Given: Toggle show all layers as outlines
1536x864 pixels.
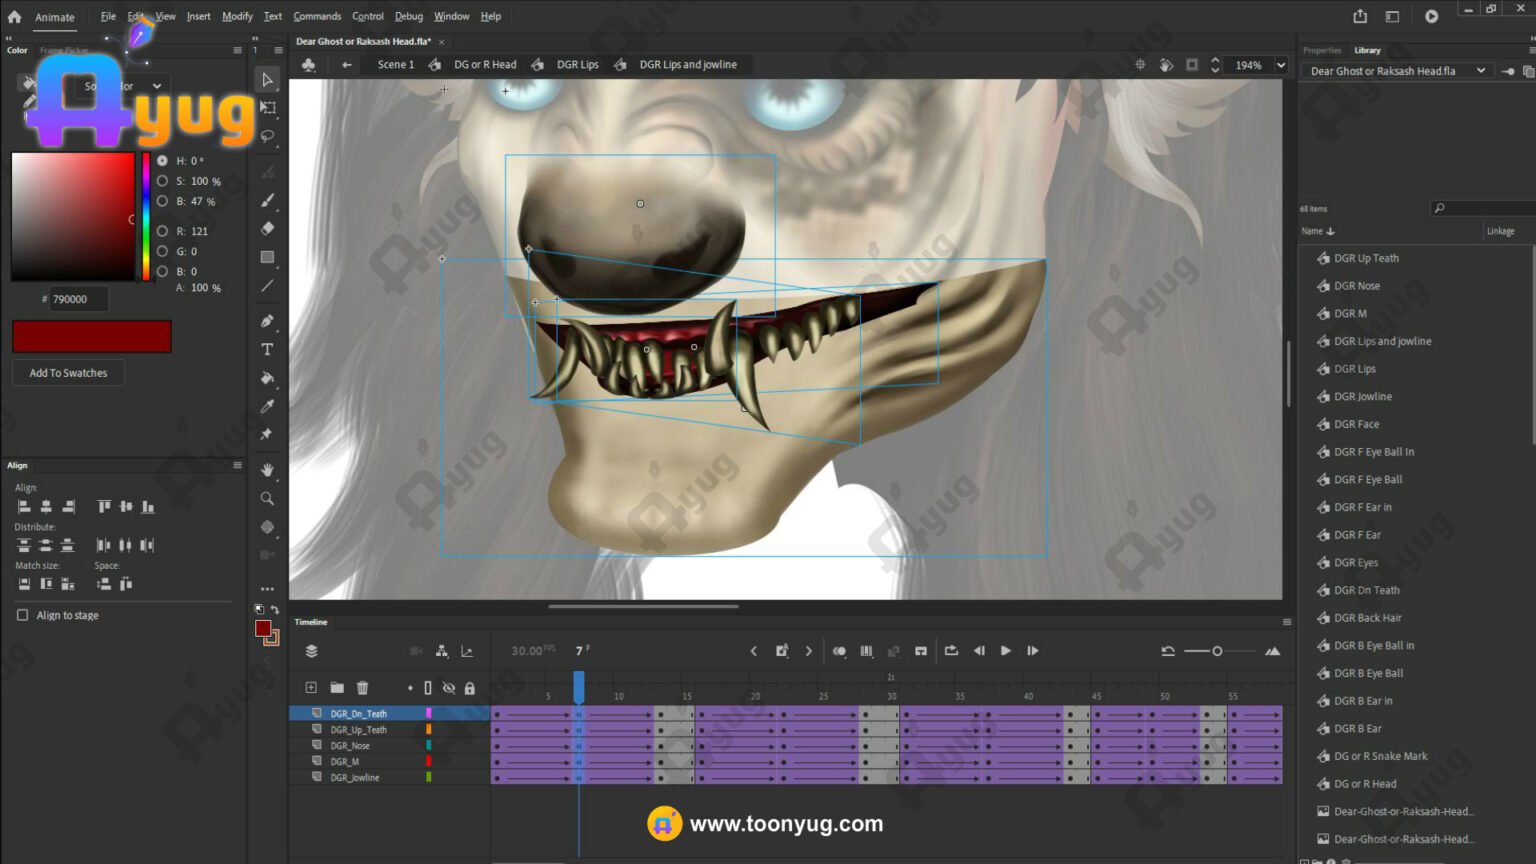Looking at the screenshot, I should [x=428, y=688].
